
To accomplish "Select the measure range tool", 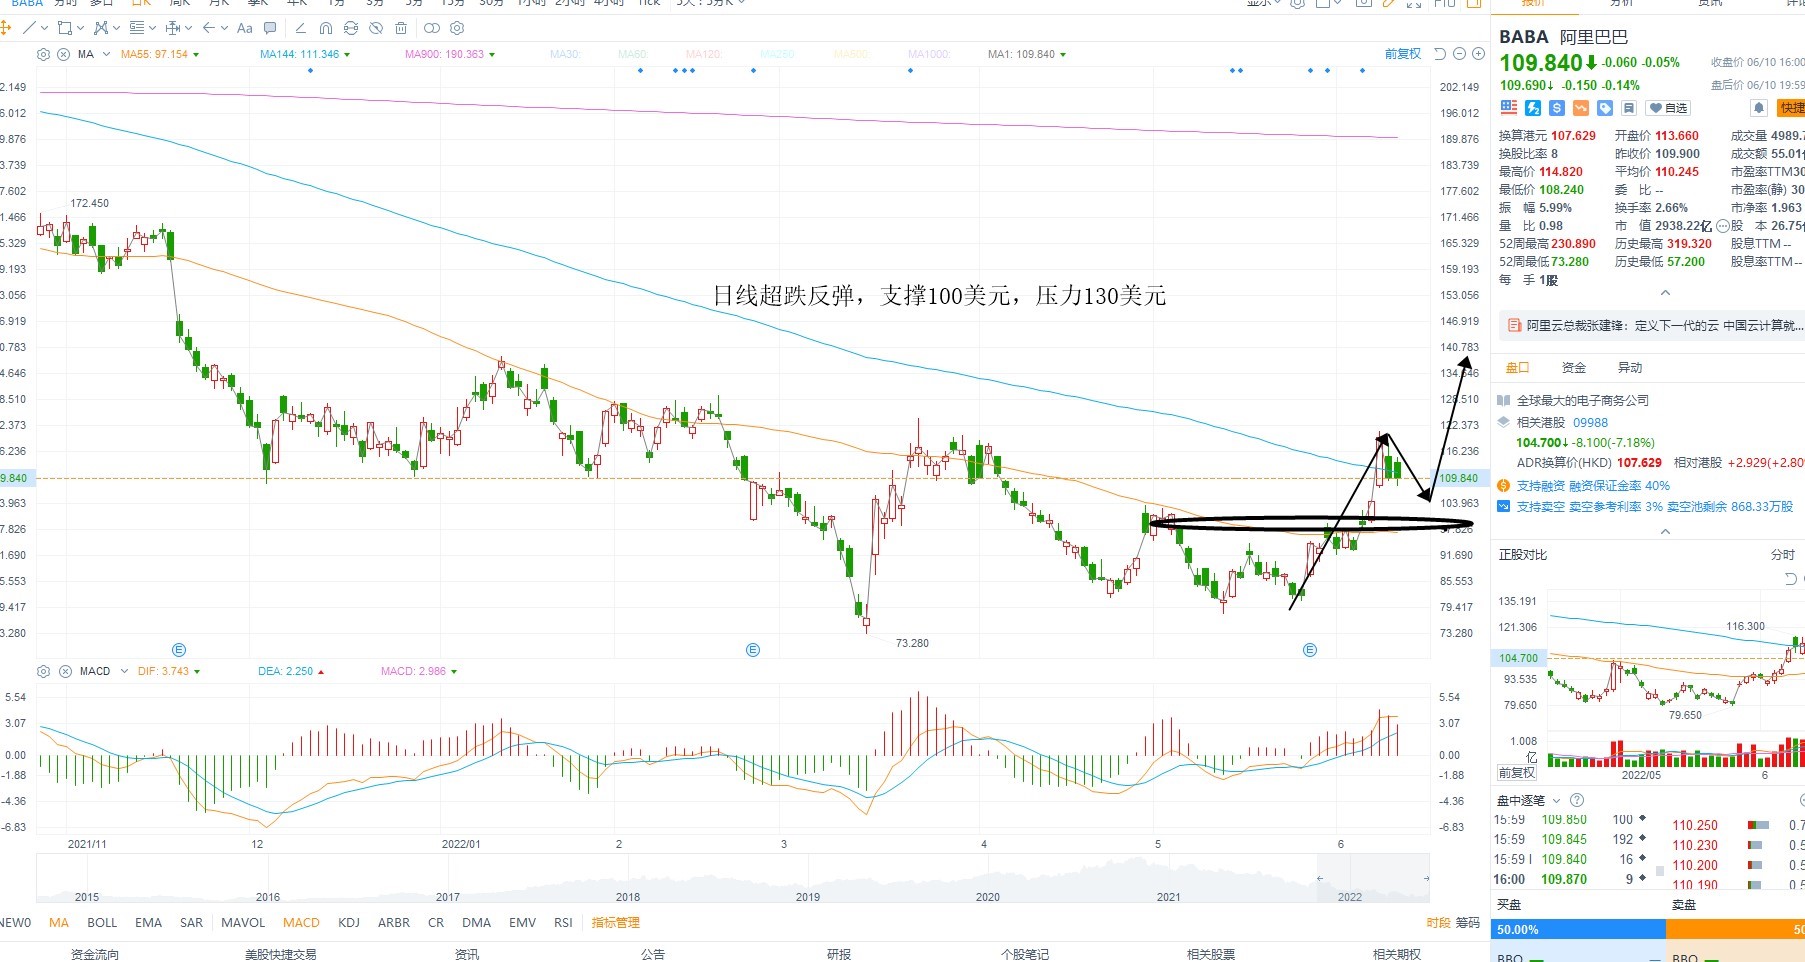I will [x=172, y=28].
